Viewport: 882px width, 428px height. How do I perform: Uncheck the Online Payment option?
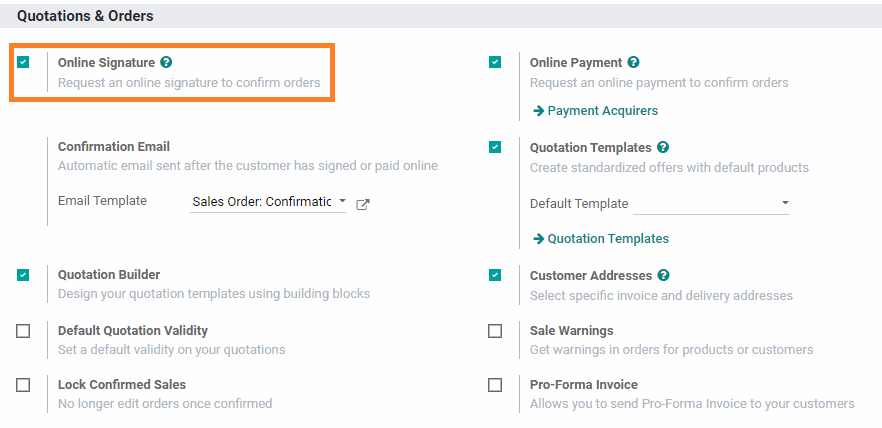495,62
